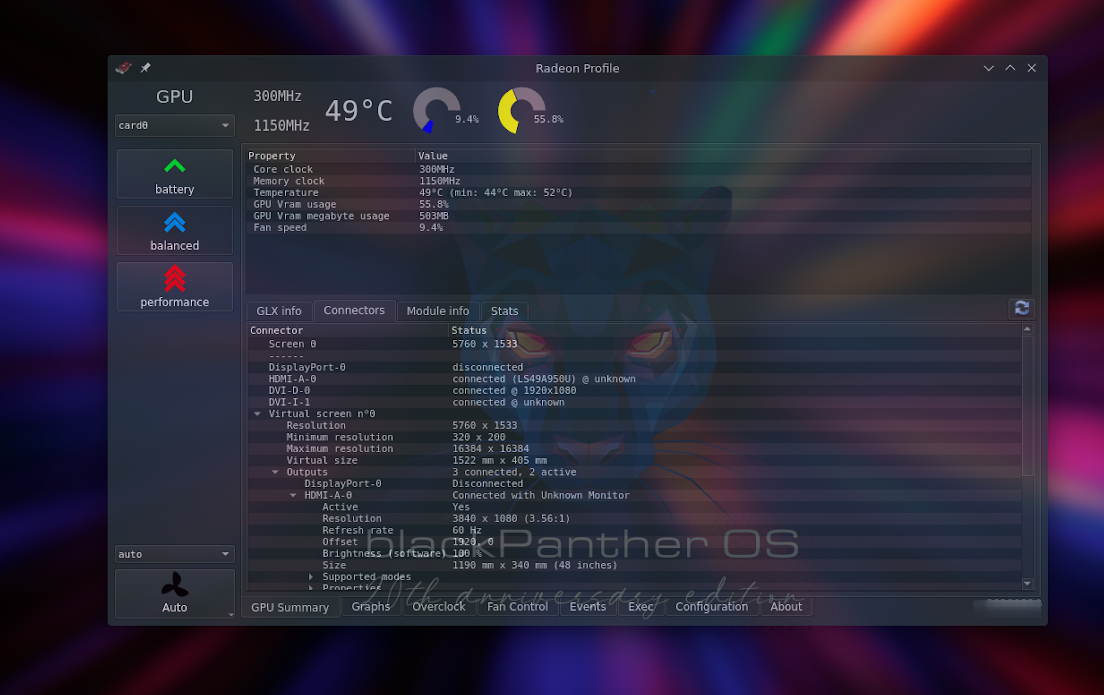Open the About tab
The image size is (1104, 695).
786,607
